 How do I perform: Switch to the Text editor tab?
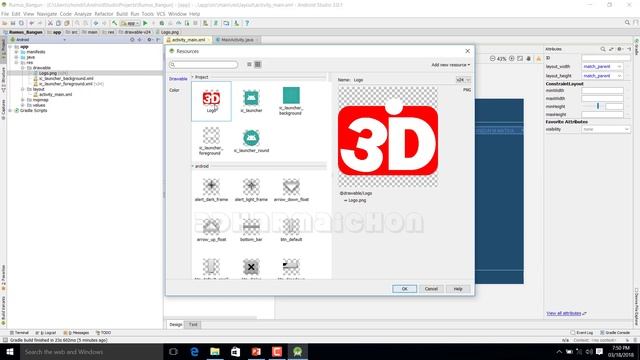pos(193,324)
